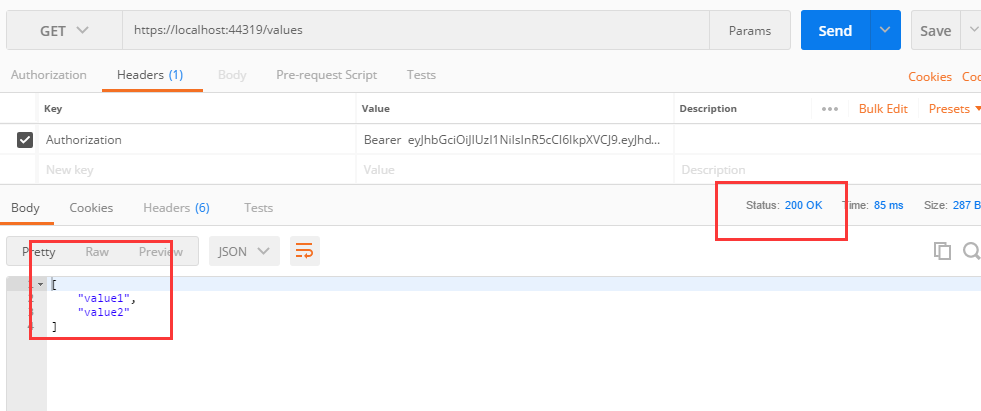Show the response Headers (6) tab

coord(176,208)
